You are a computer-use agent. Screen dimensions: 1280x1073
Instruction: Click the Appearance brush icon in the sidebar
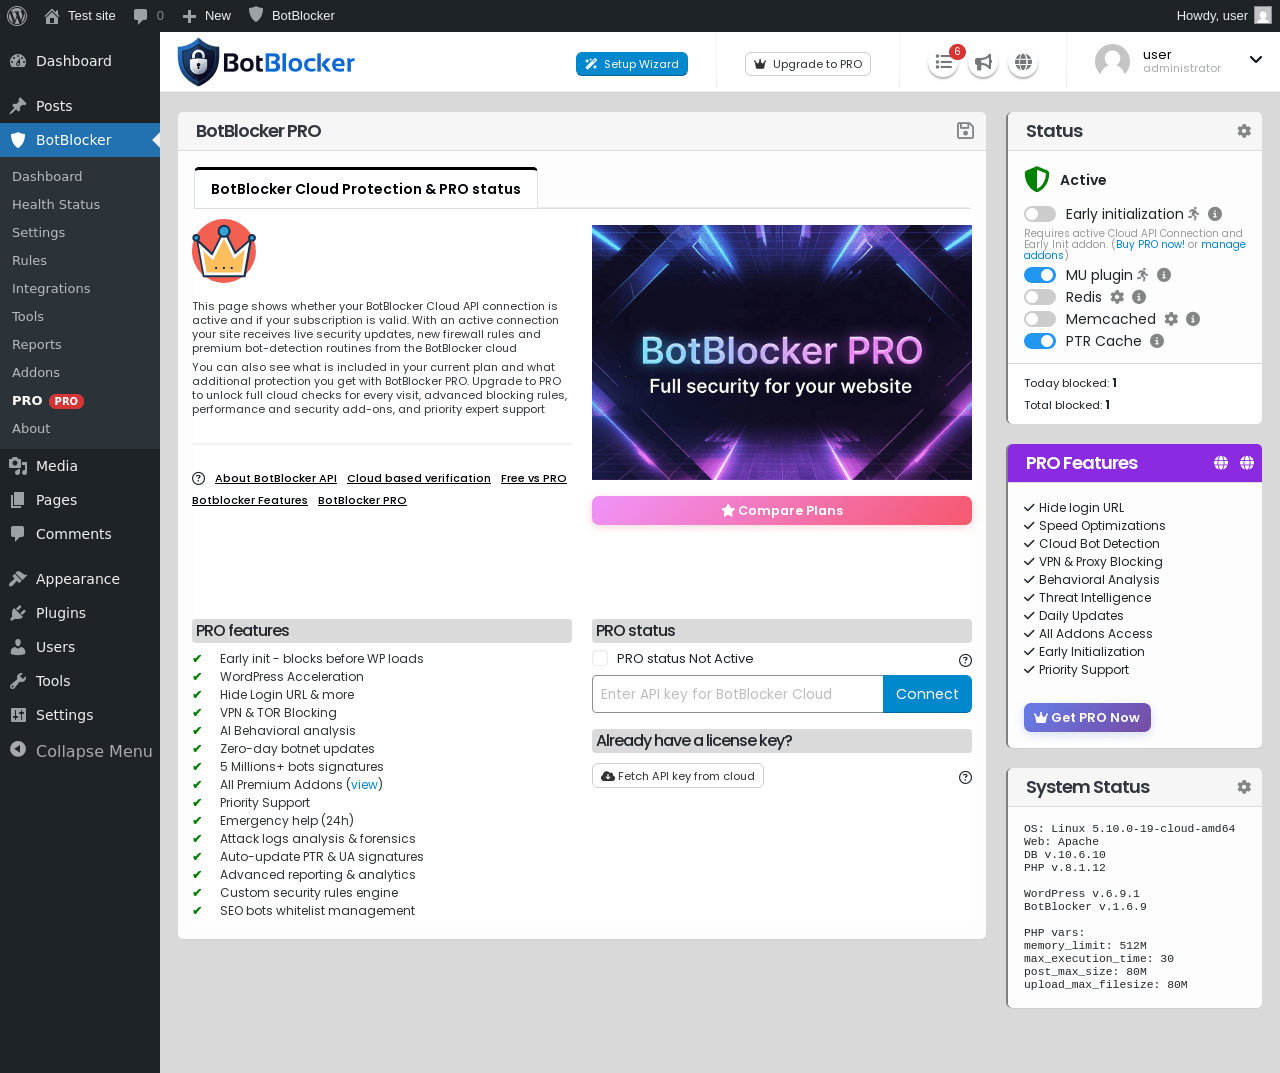pos(18,579)
